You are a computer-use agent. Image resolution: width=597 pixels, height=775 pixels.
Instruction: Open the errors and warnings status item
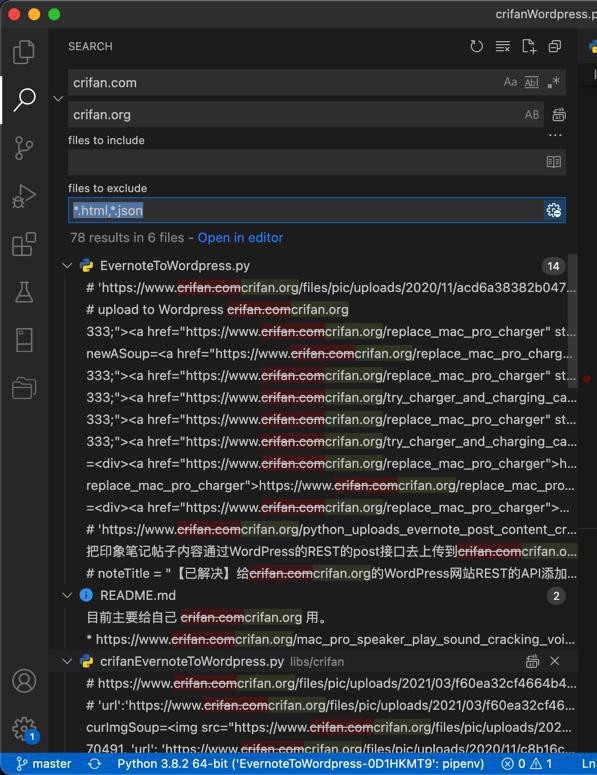click(x=527, y=764)
